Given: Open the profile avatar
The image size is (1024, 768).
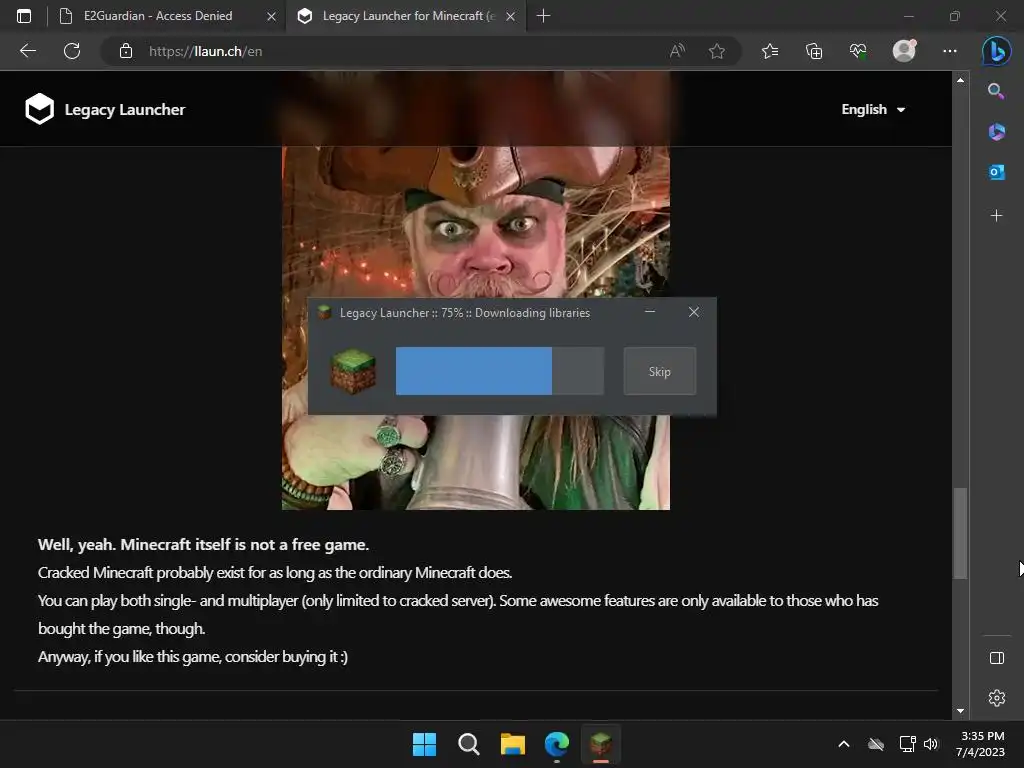Looking at the screenshot, I should click(904, 51).
